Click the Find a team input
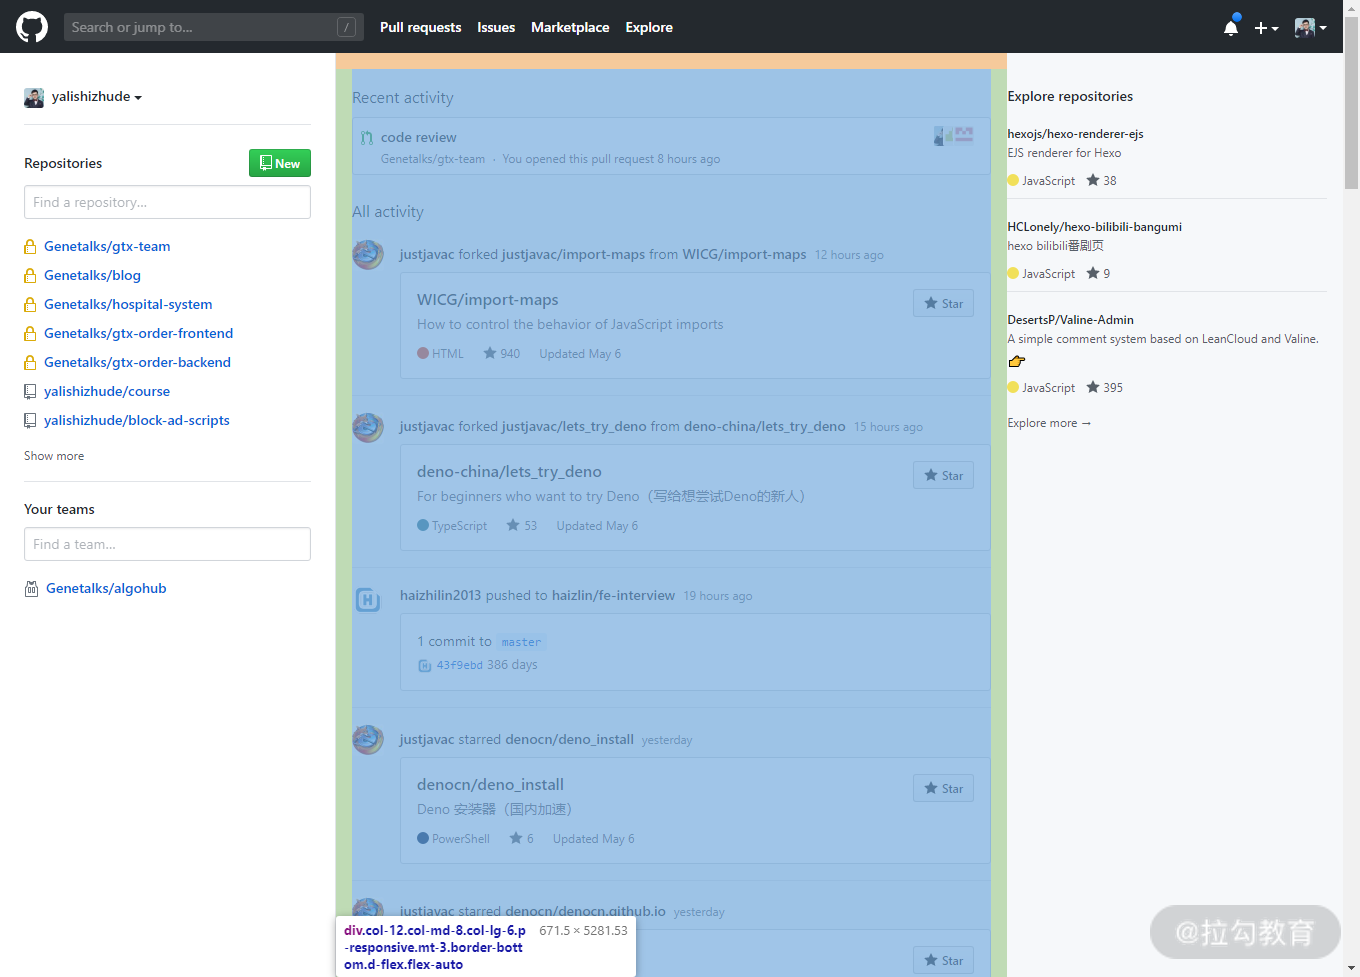1360x977 pixels. point(167,544)
